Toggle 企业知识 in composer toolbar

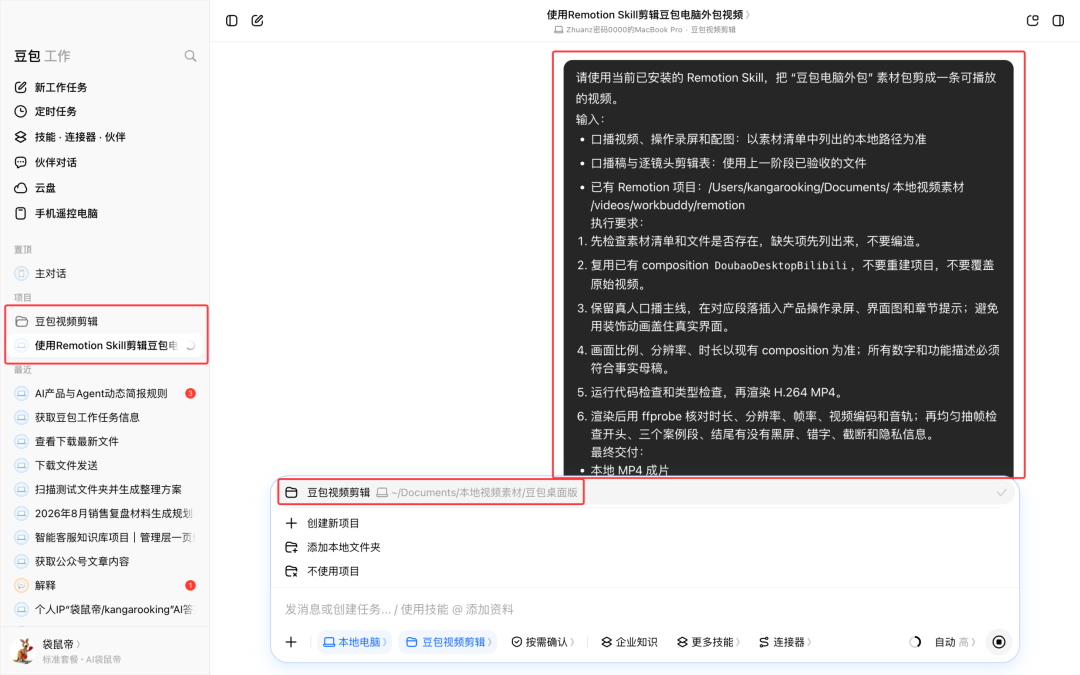point(629,642)
